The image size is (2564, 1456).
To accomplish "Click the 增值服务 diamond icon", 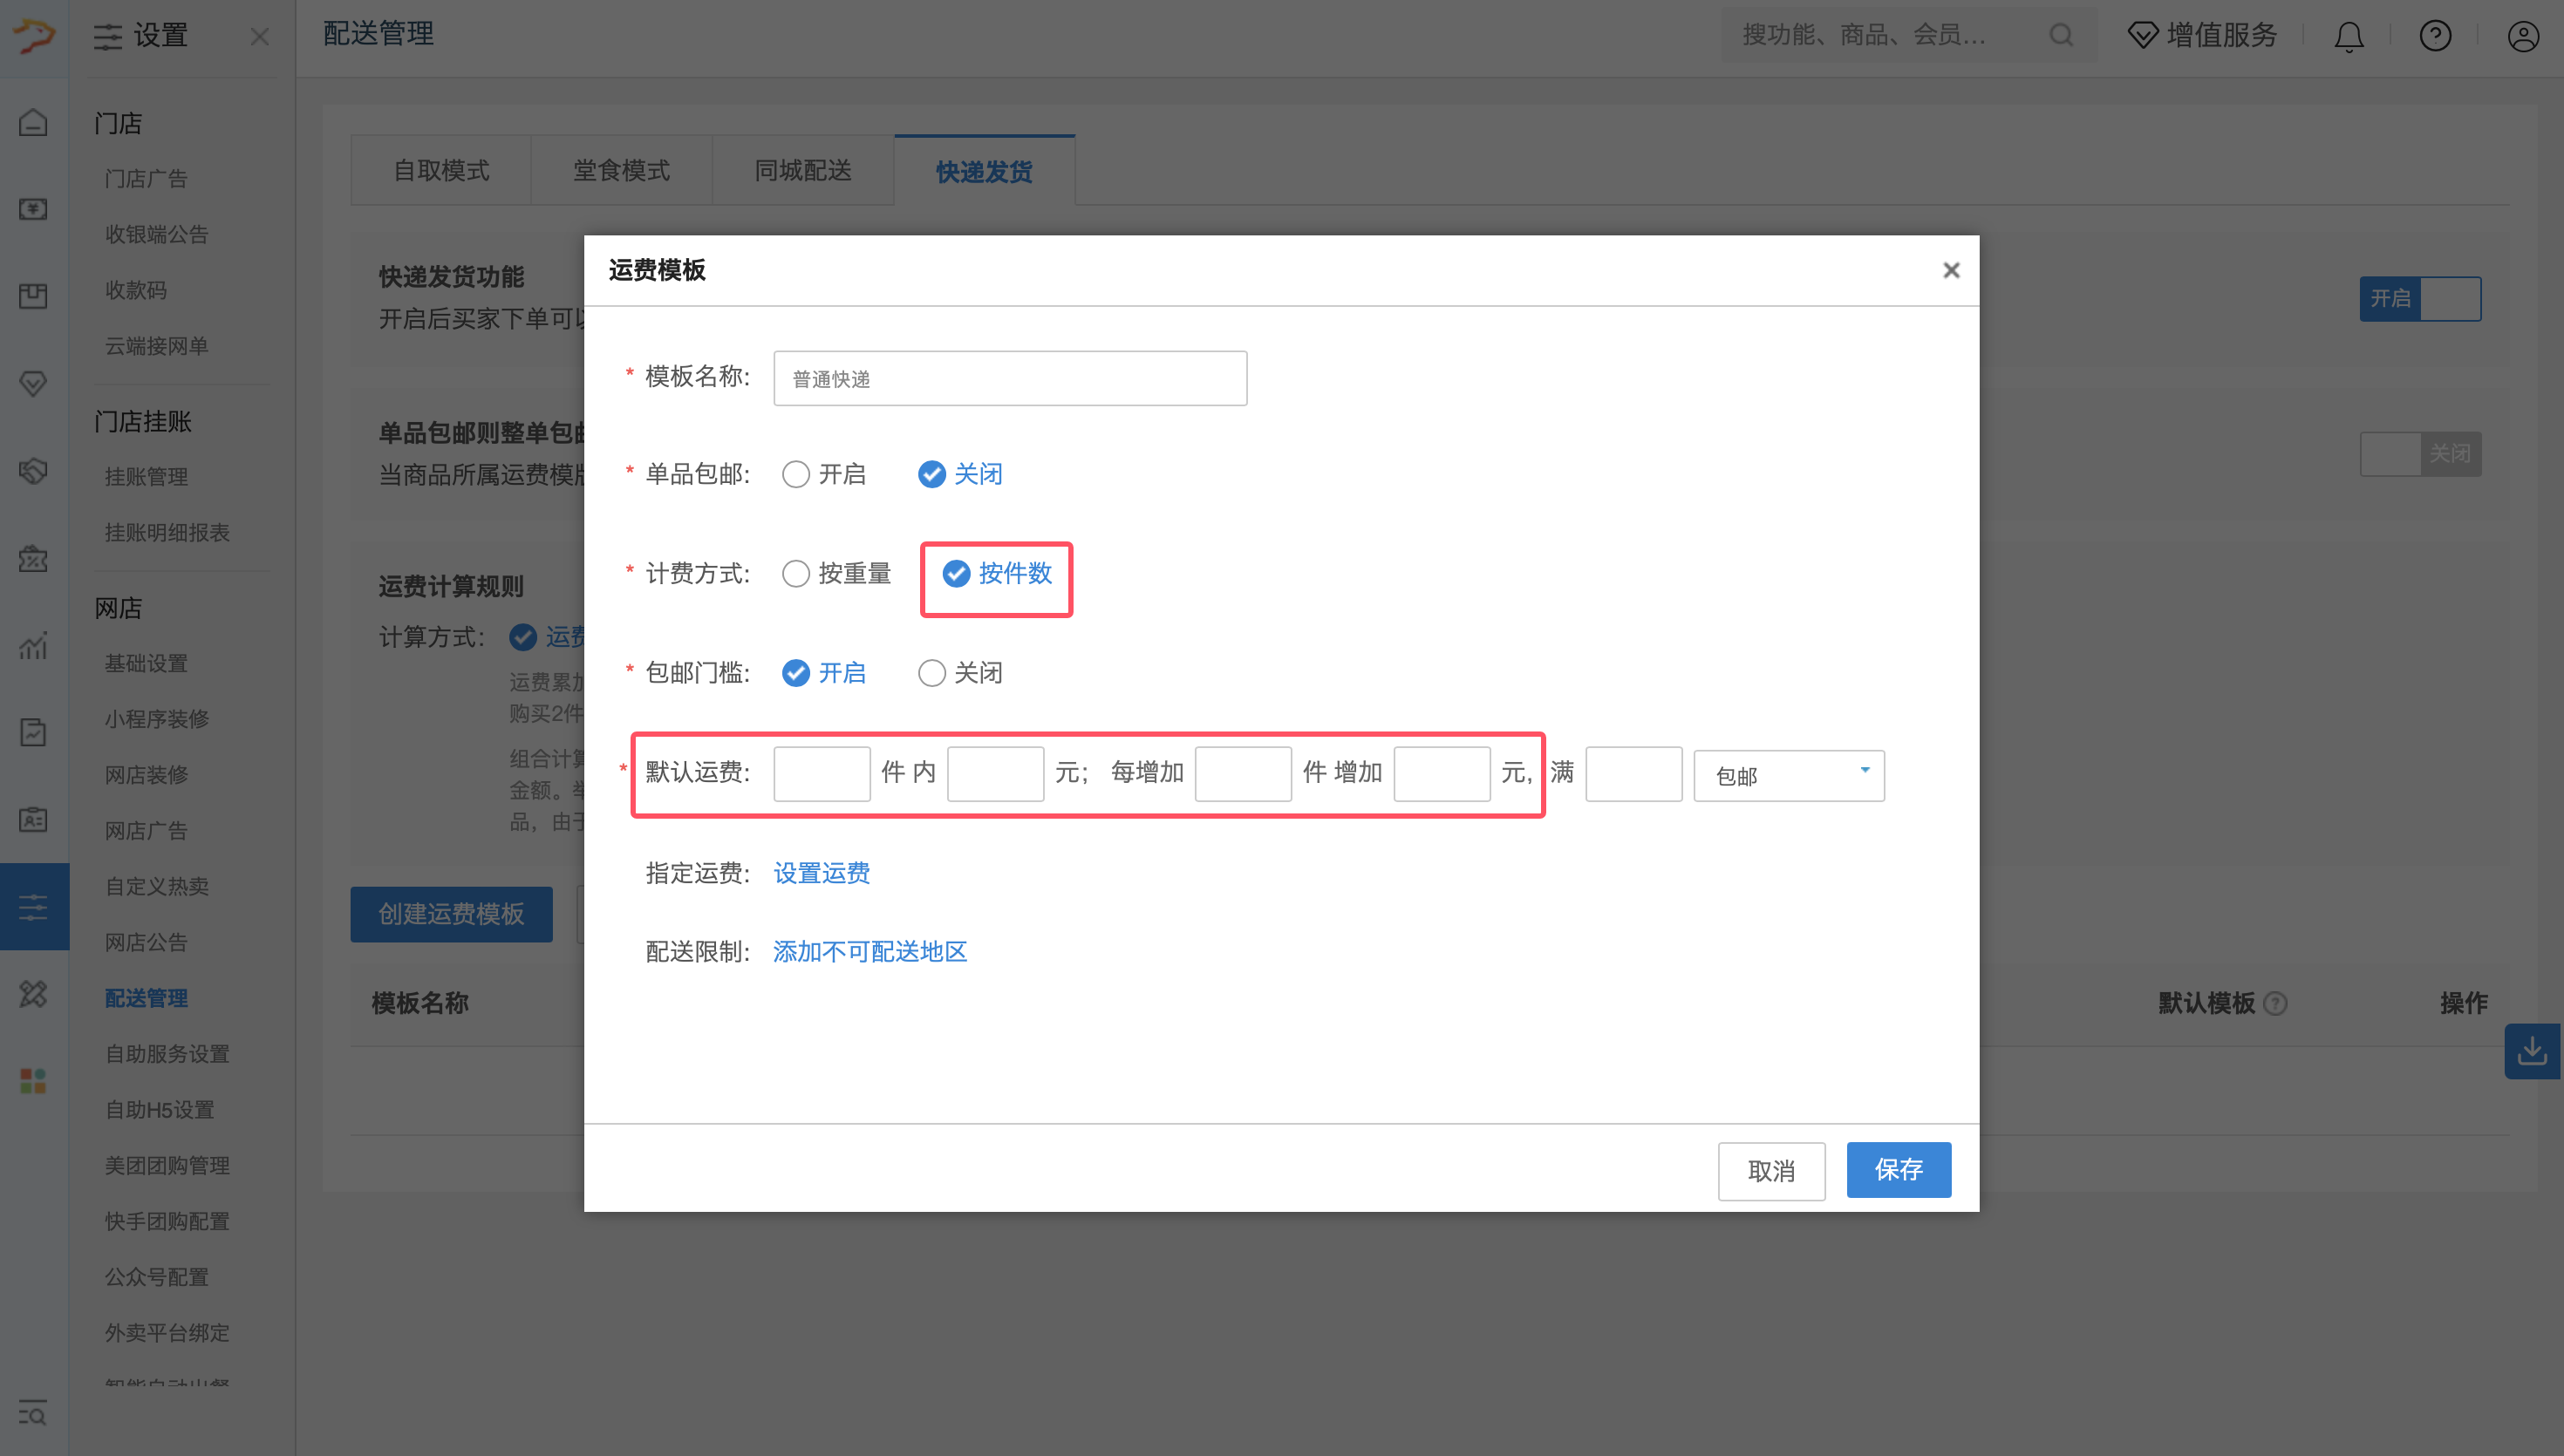I will 2142,36.
